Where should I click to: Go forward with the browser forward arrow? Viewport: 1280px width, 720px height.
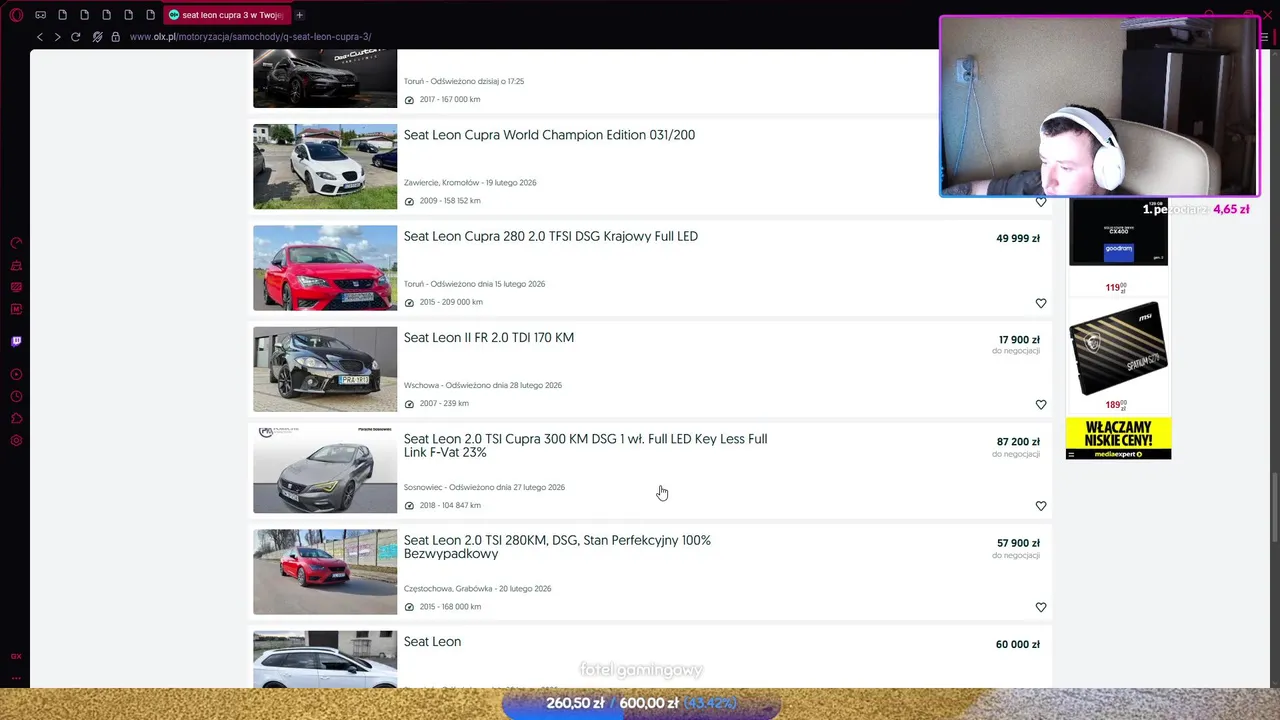(x=57, y=37)
